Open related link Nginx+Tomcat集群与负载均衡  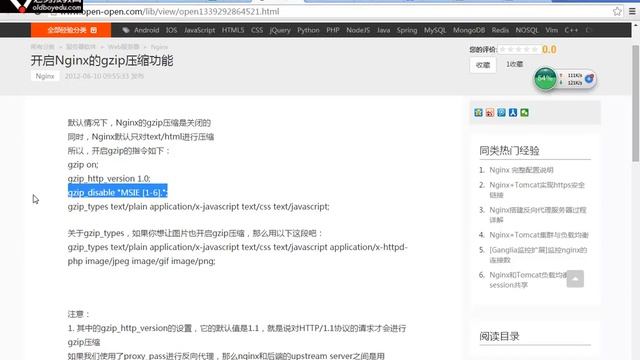539,235
